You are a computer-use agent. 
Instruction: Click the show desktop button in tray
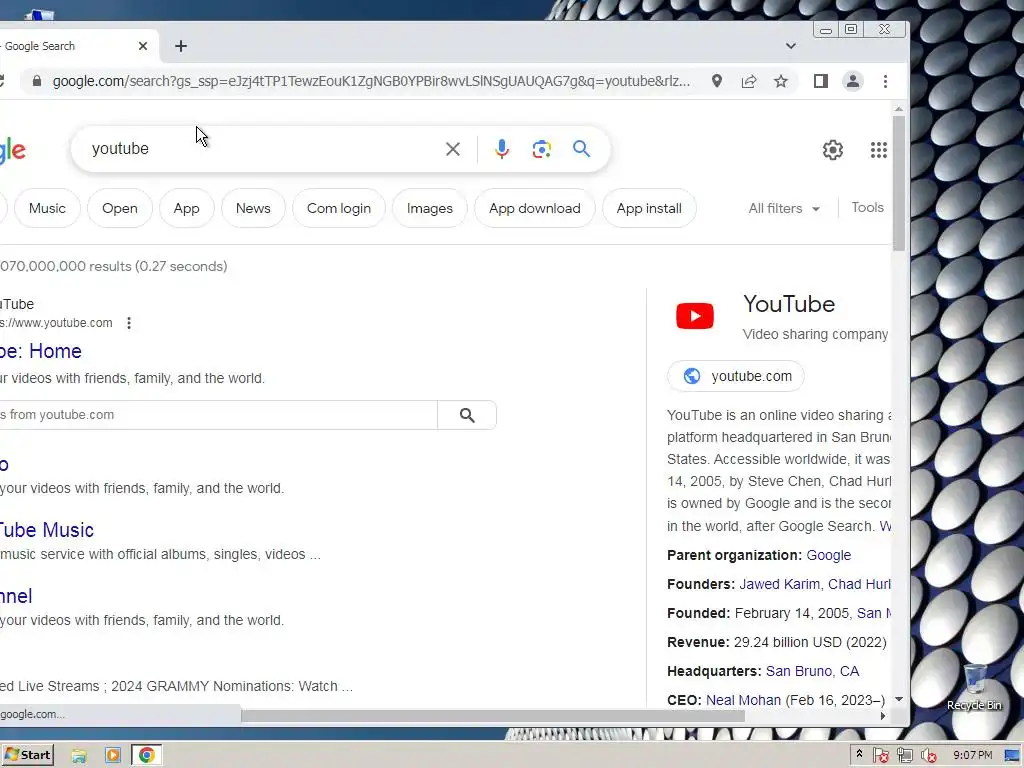pos(1013,755)
